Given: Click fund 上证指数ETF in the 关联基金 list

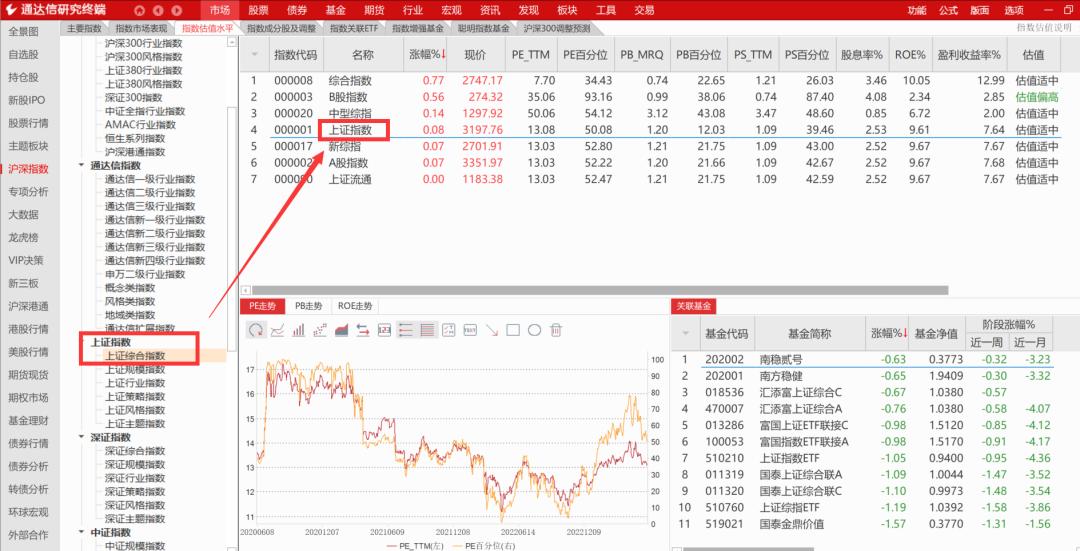Looking at the screenshot, I should (x=790, y=458).
